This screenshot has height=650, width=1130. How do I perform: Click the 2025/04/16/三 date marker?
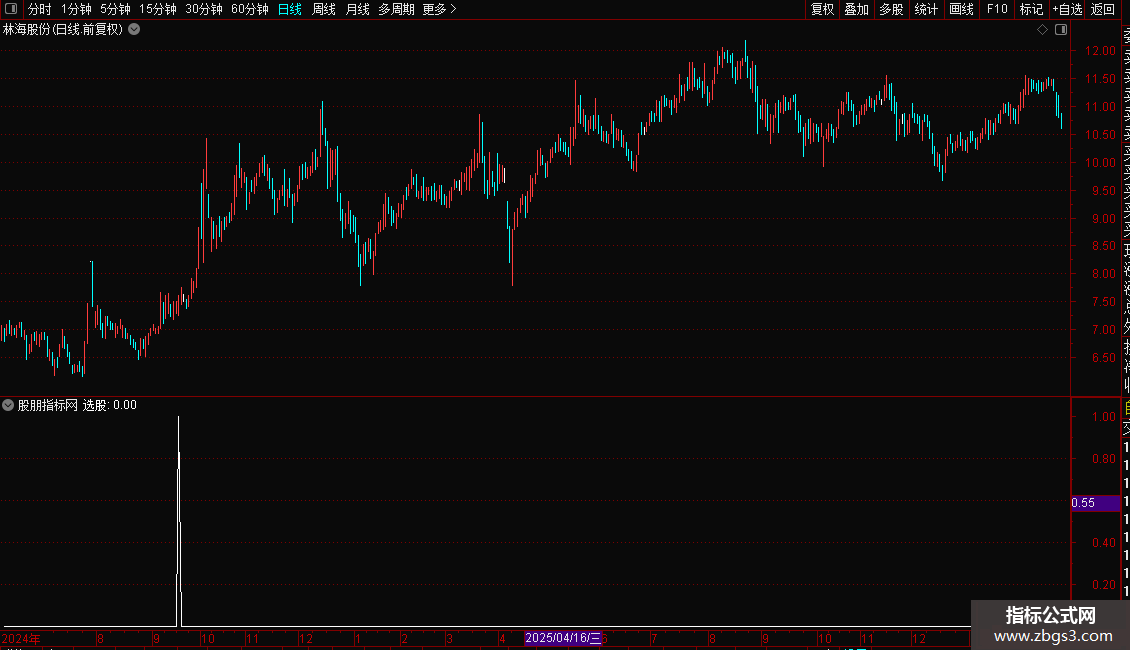(x=563, y=638)
